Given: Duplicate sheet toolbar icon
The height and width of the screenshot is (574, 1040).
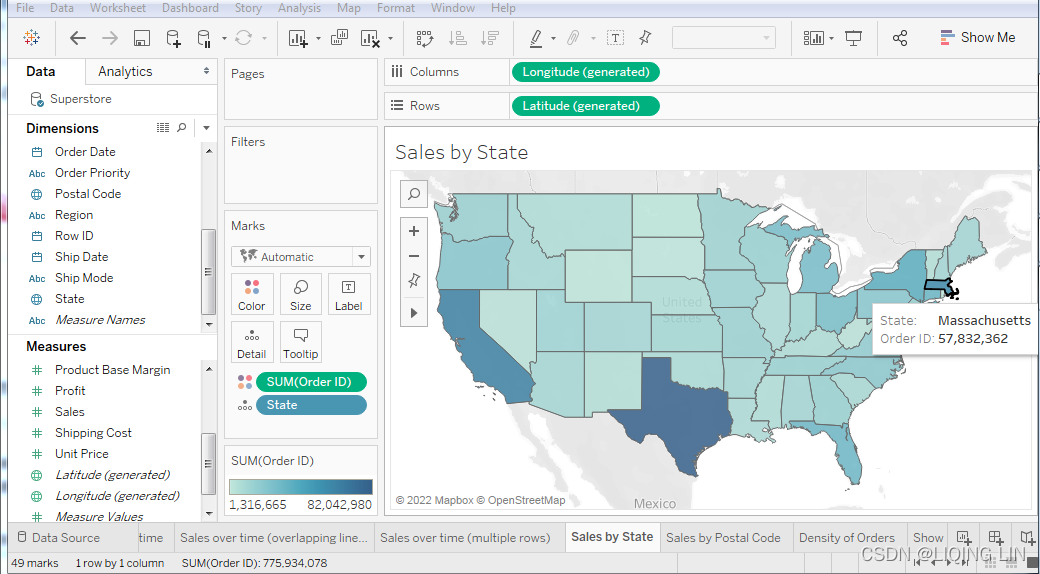Looking at the screenshot, I should pyautogui.click(x=339, y=38).
